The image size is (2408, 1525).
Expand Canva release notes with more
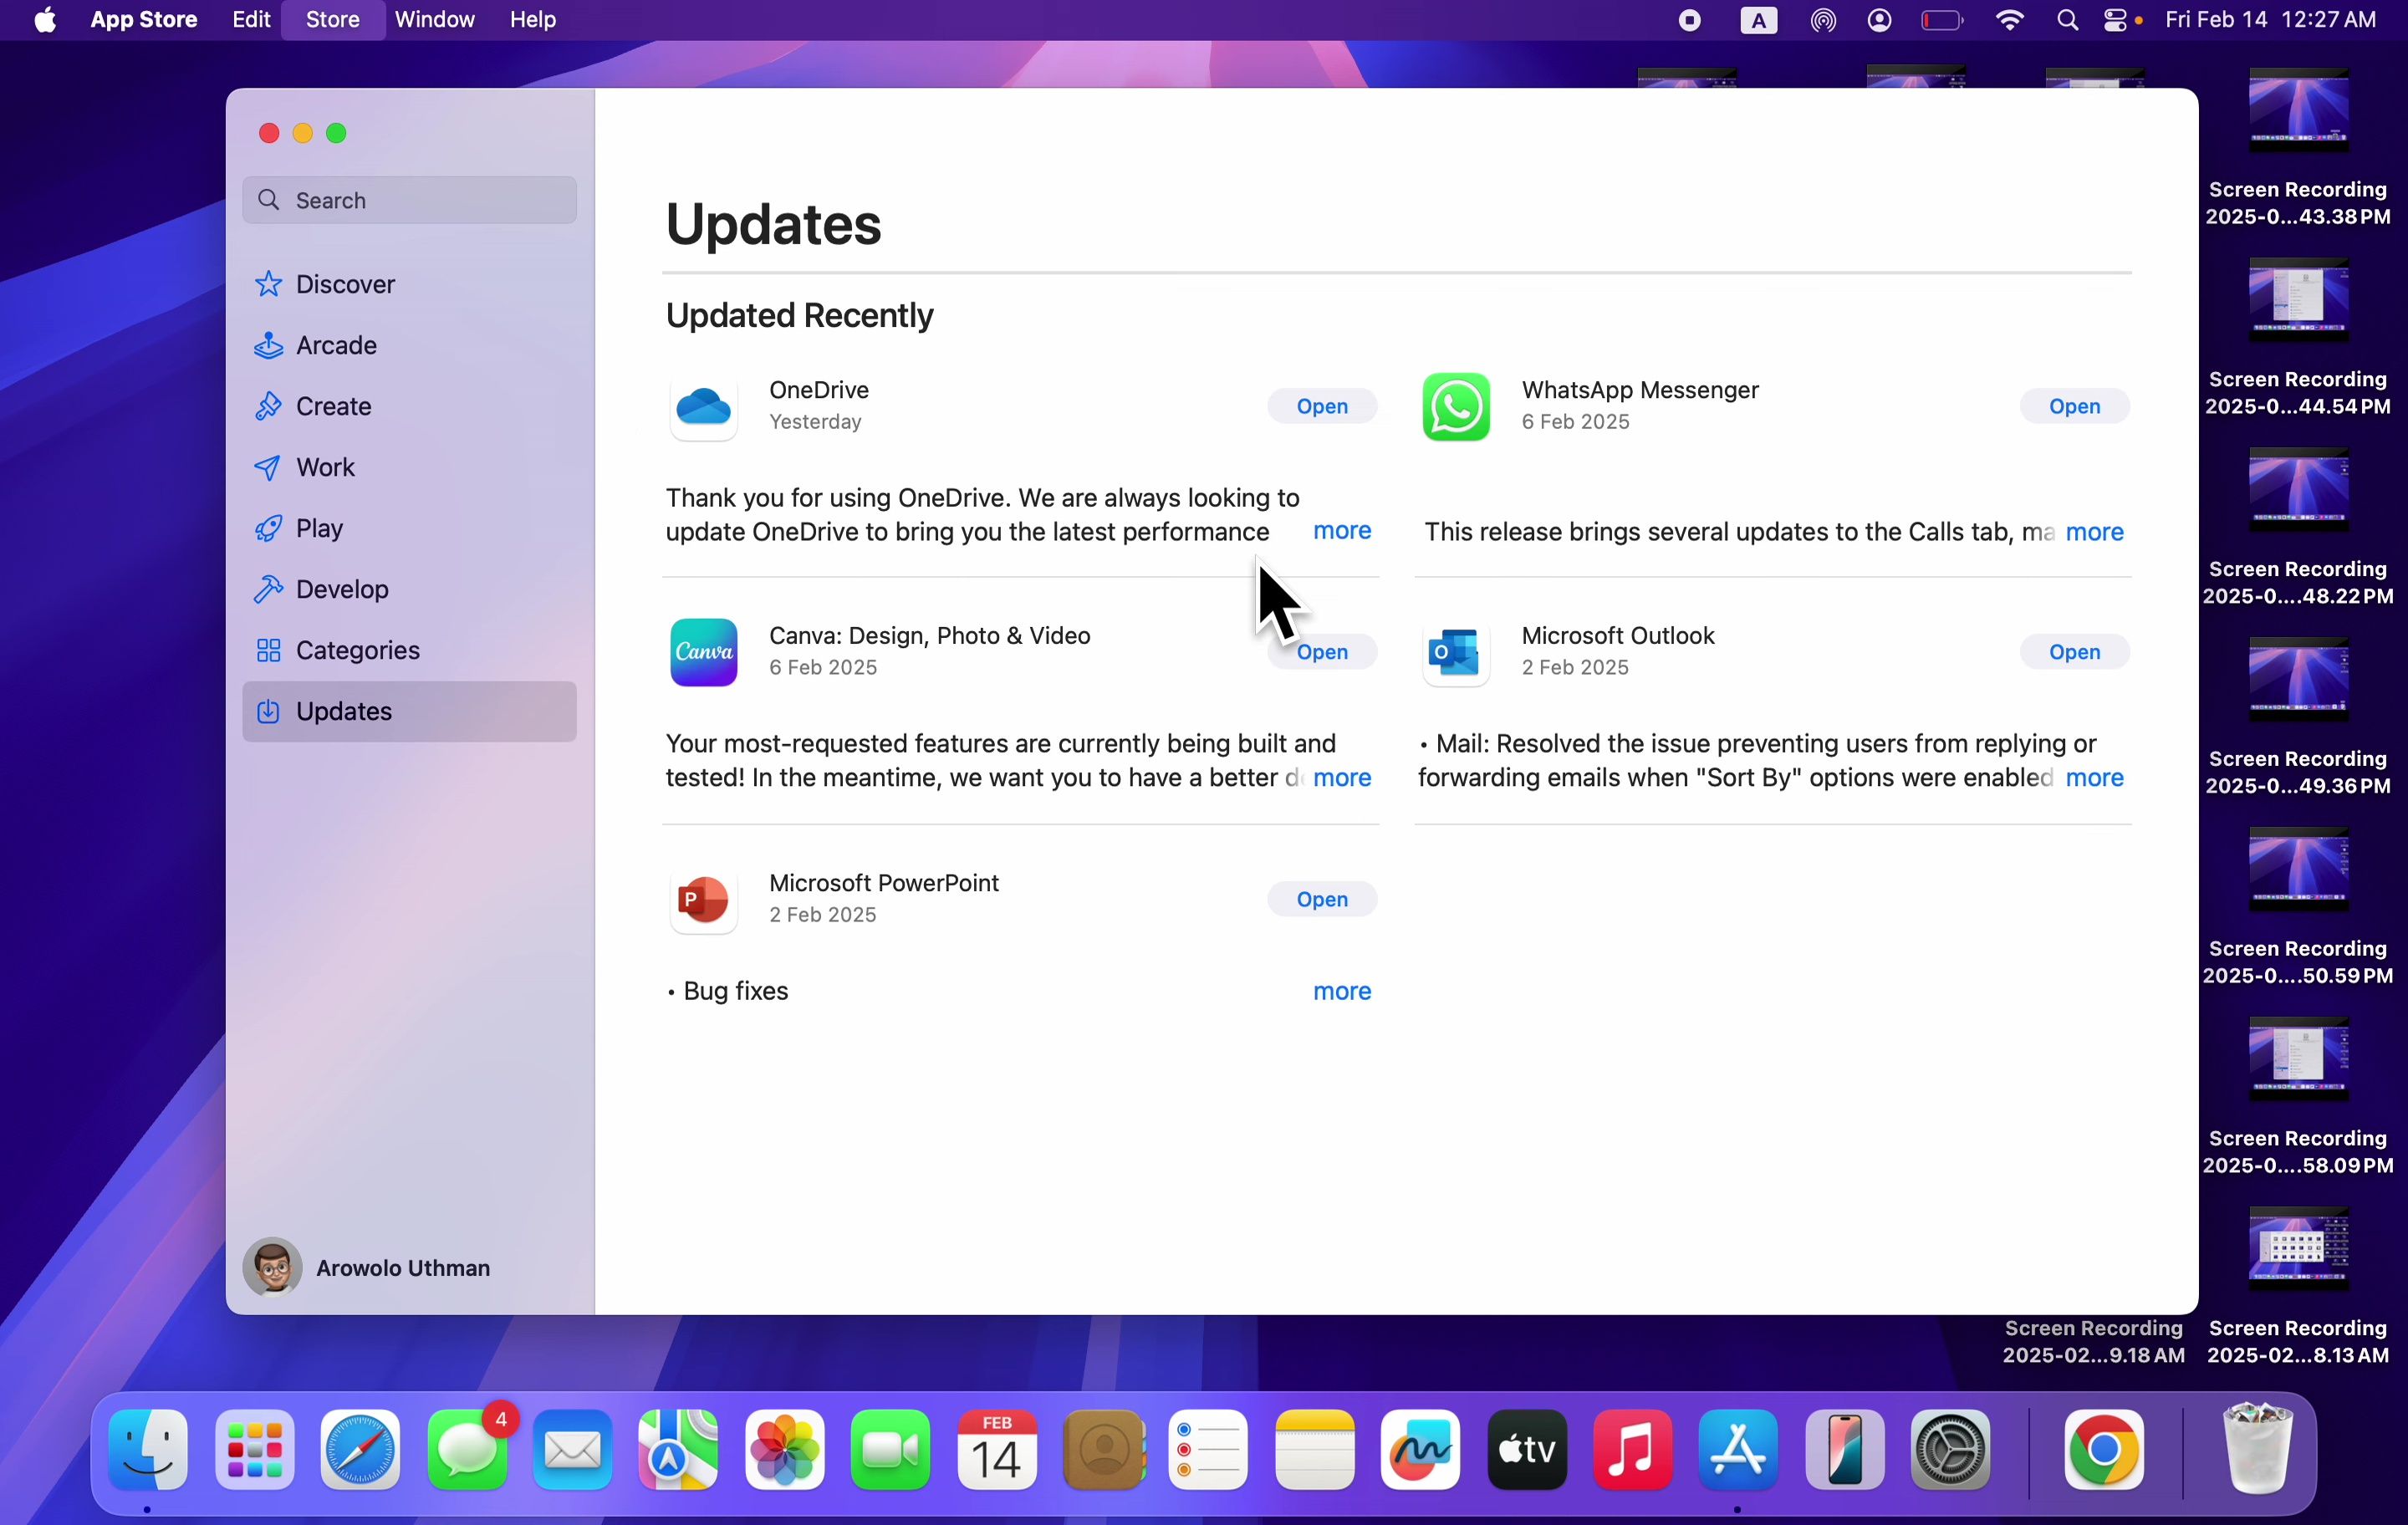tap(1342, 778)
